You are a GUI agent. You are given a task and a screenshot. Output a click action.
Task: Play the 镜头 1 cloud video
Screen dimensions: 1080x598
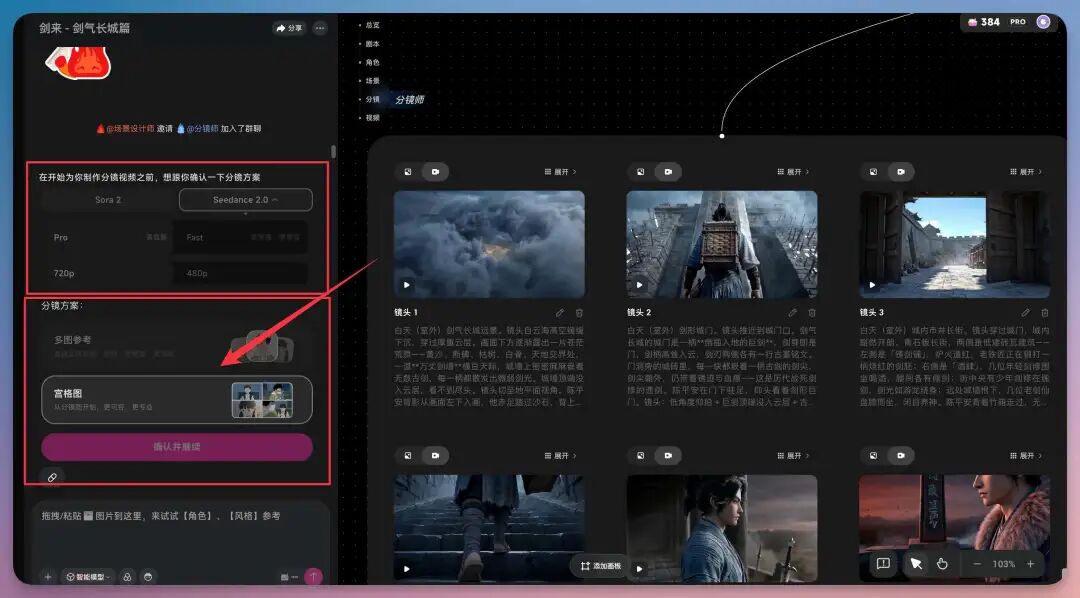pyautogui.click(x=406, y=285)
